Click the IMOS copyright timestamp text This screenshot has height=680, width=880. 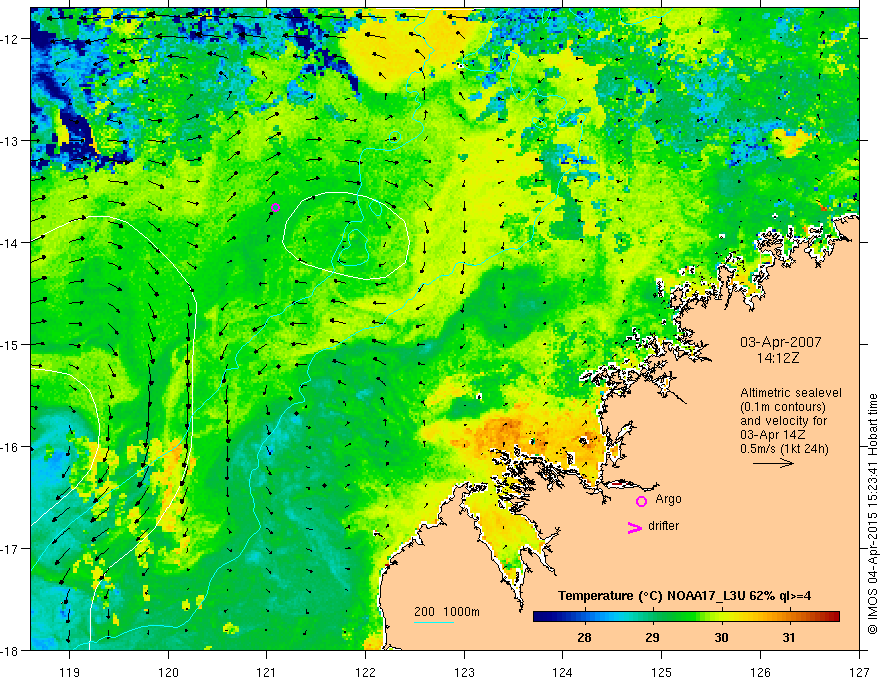pos(872,514)
